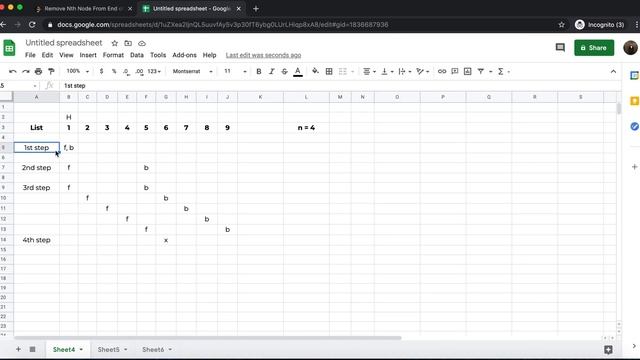Toggle bold formatting

259,71
